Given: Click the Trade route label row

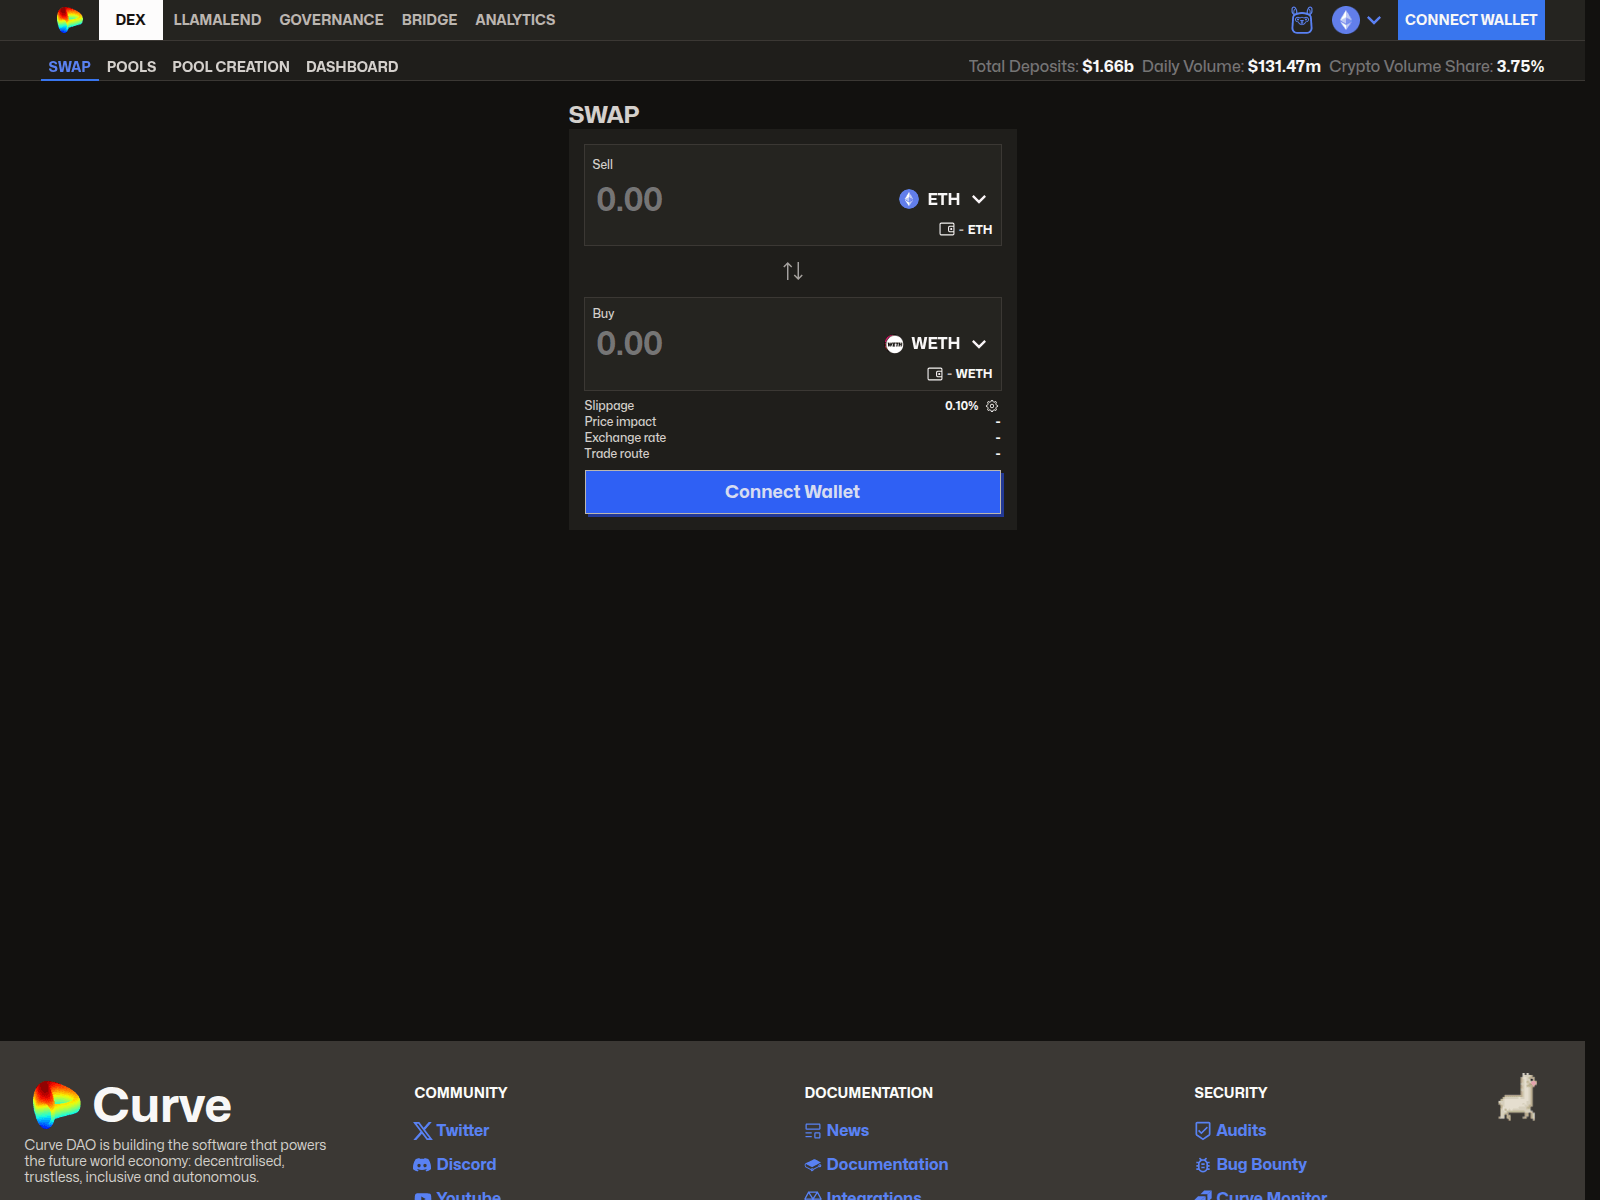Looking at the screenshot, I should 793,454.
